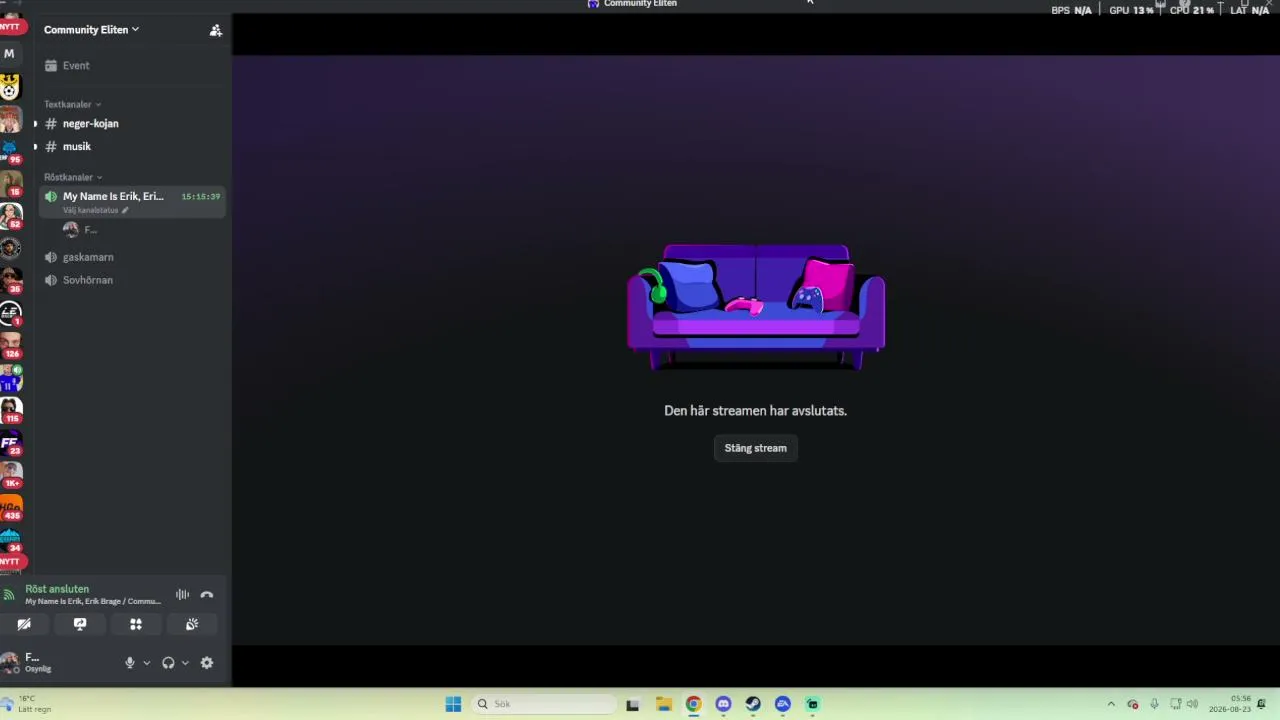
Task: Open File Explorer from the taskbar
Action: pyautogui.click(x=663, y=704)
